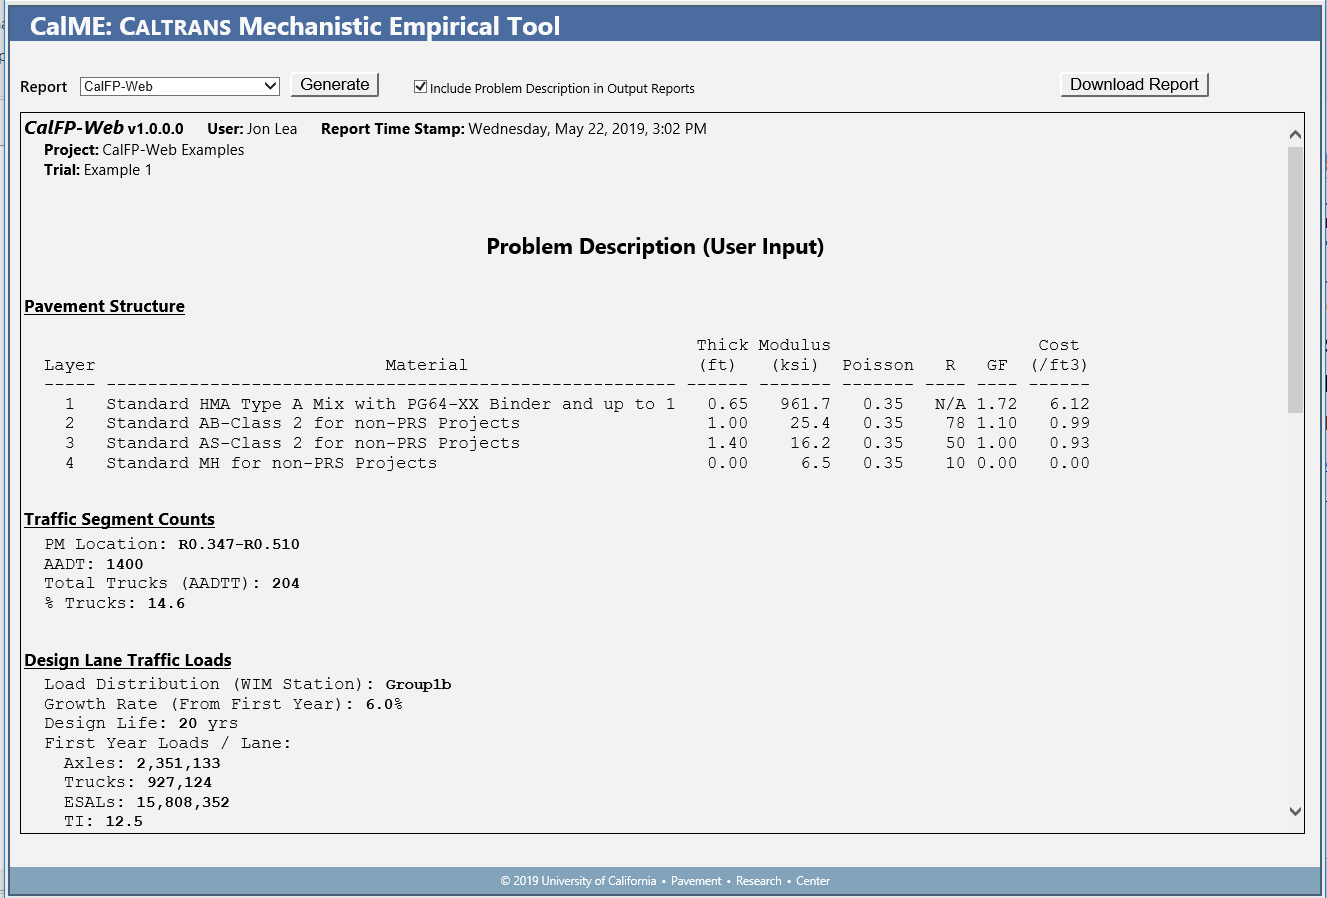Click the Download Report button
Viewport: 1327px width, 898px height.
pos(1134,85)
